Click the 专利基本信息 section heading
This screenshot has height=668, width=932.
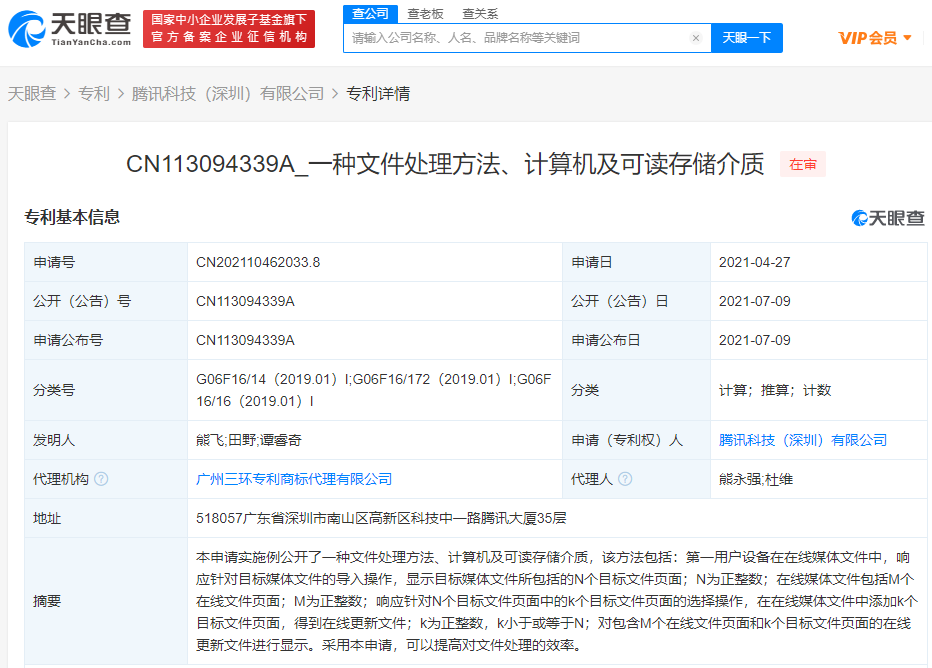(72, 217)
